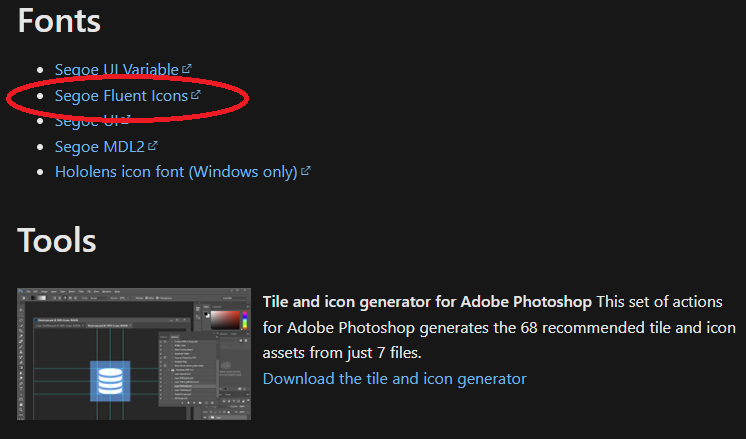The height and width of the screenshot is (439, 746).
Task: Open the circled Segoe Fluent Icons link
Action: [121, 96]
